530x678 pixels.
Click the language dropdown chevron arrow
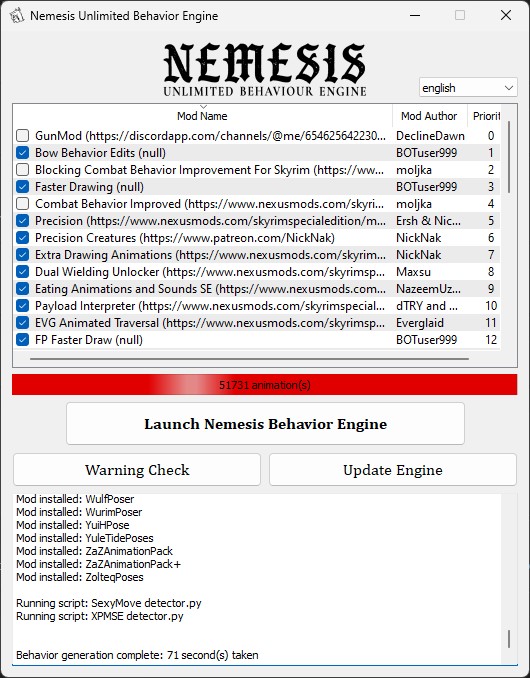[x=509, y=88]
